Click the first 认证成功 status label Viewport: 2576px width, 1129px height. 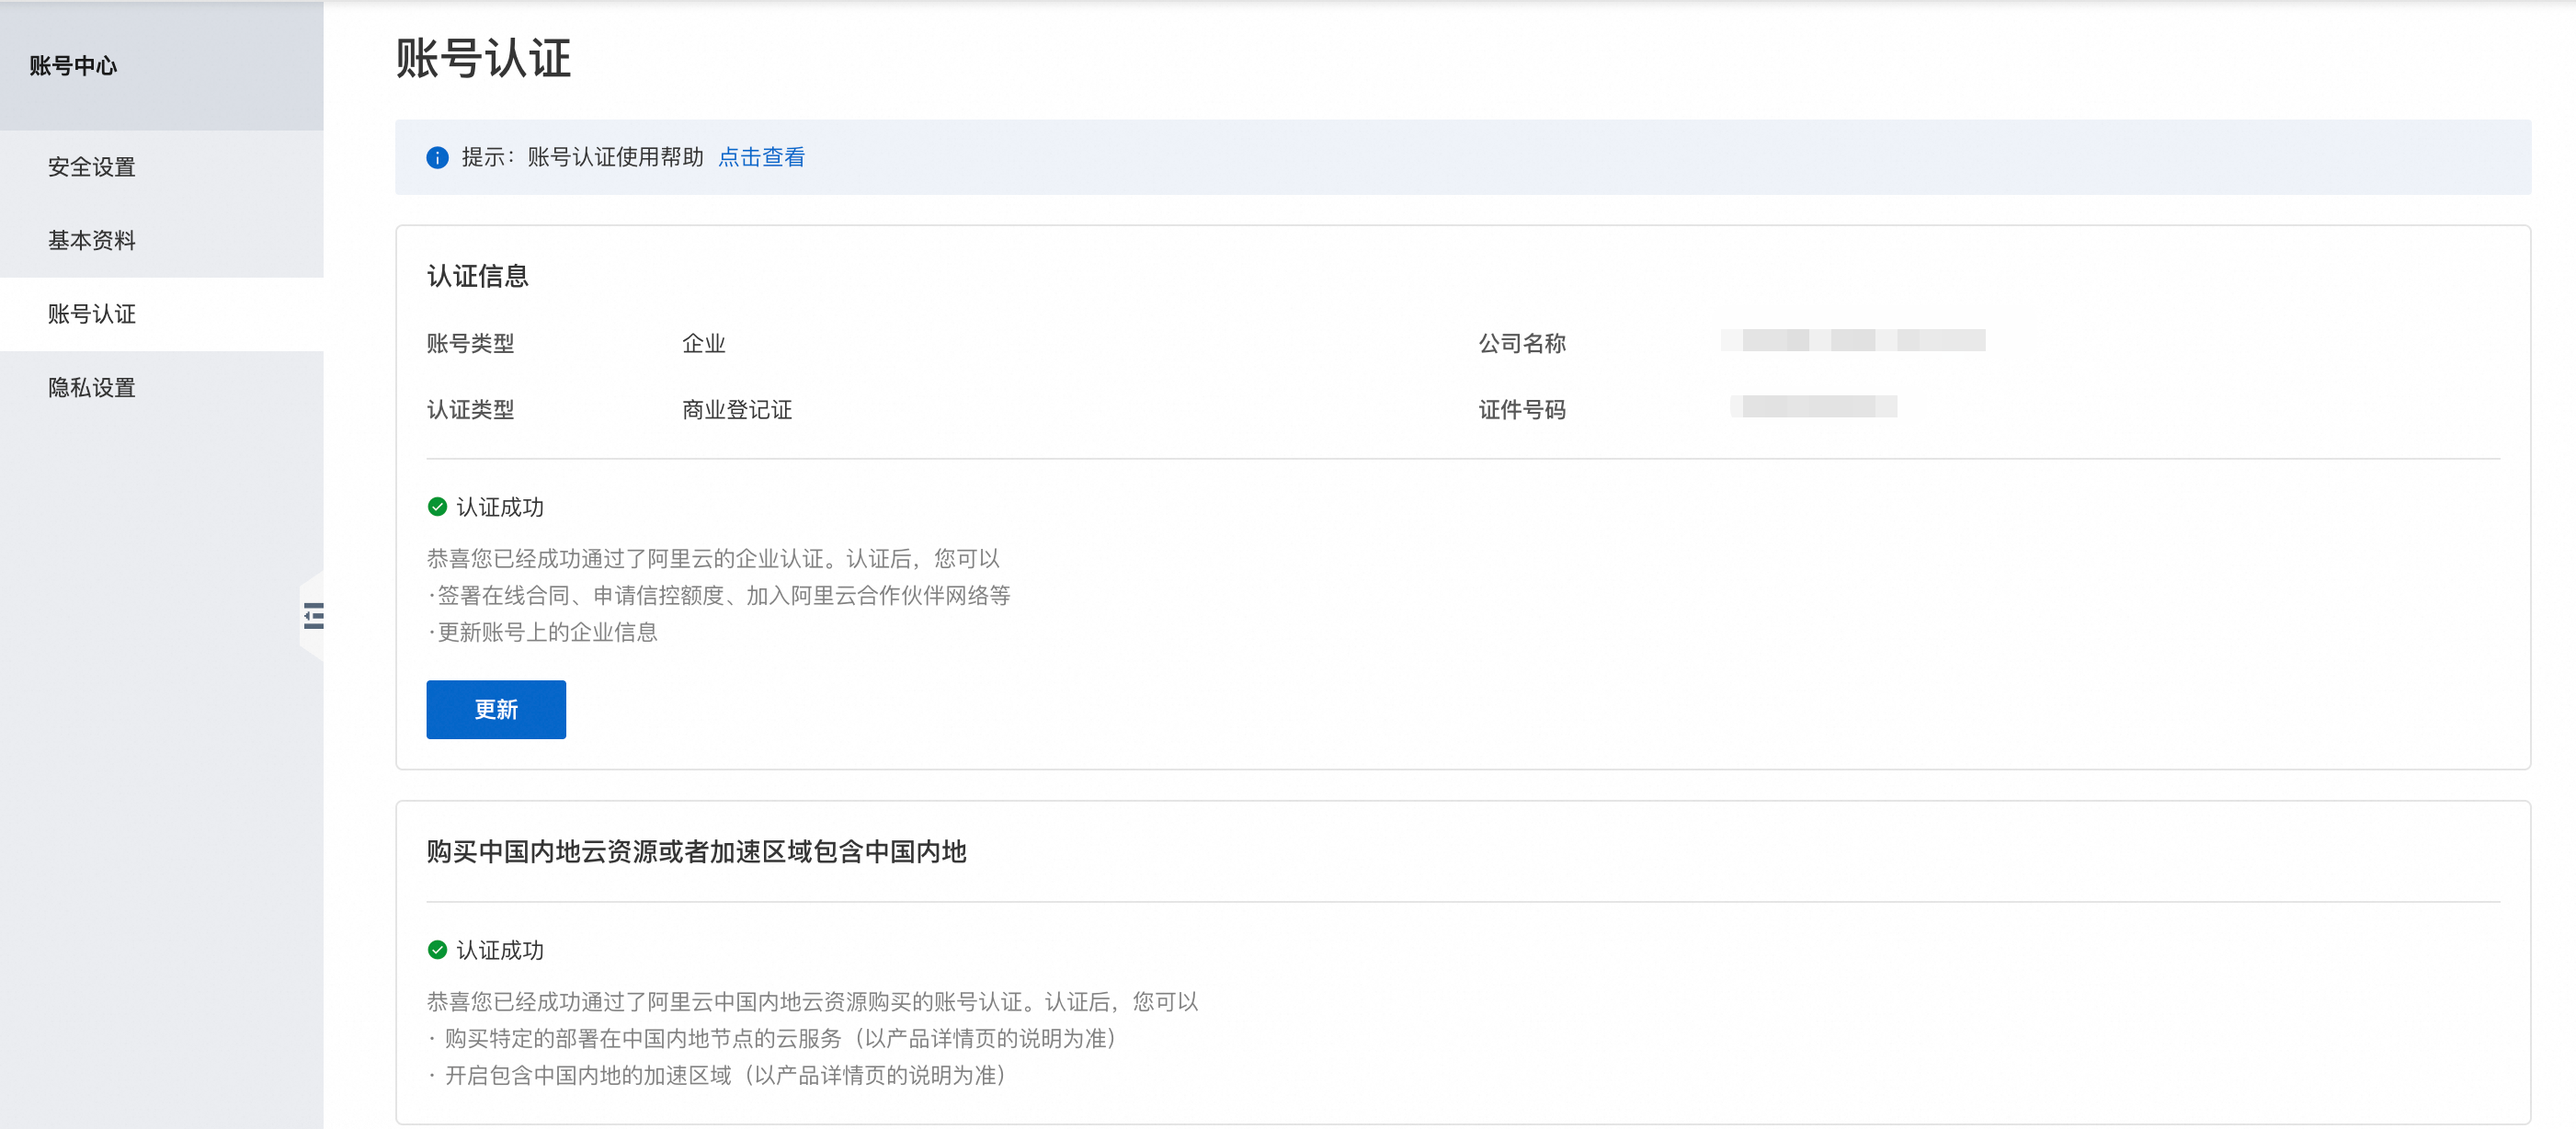[x=499, y=507]
